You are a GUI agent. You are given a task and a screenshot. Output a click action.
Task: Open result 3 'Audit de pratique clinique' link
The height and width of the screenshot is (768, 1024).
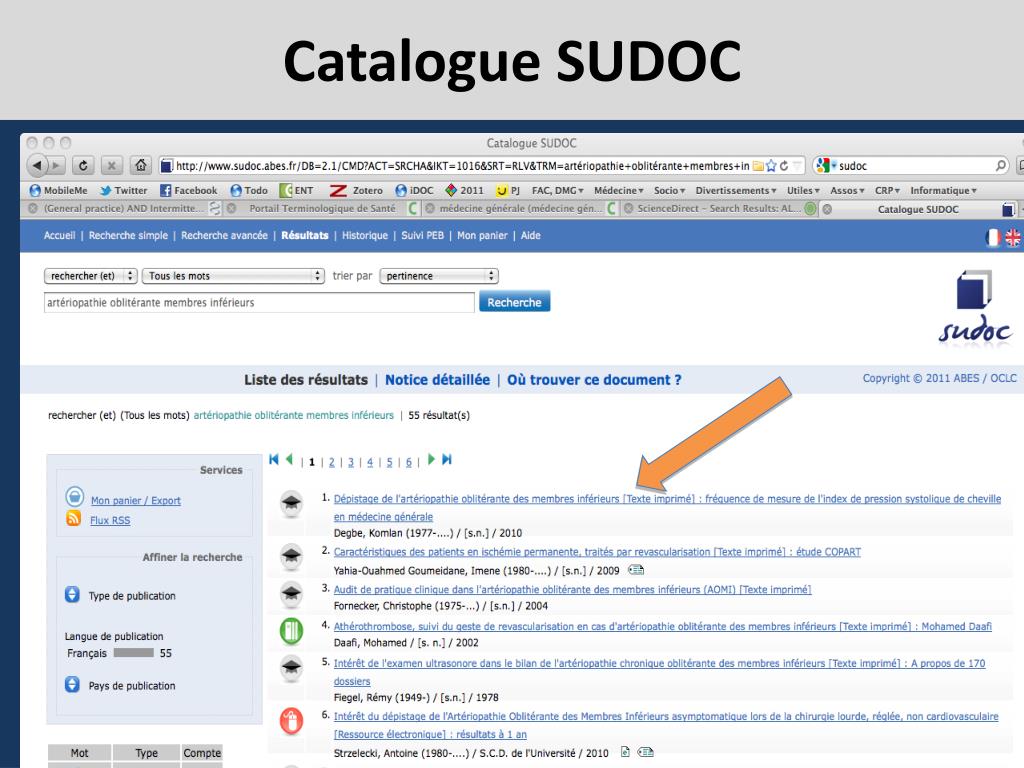(x=572, y=589)
